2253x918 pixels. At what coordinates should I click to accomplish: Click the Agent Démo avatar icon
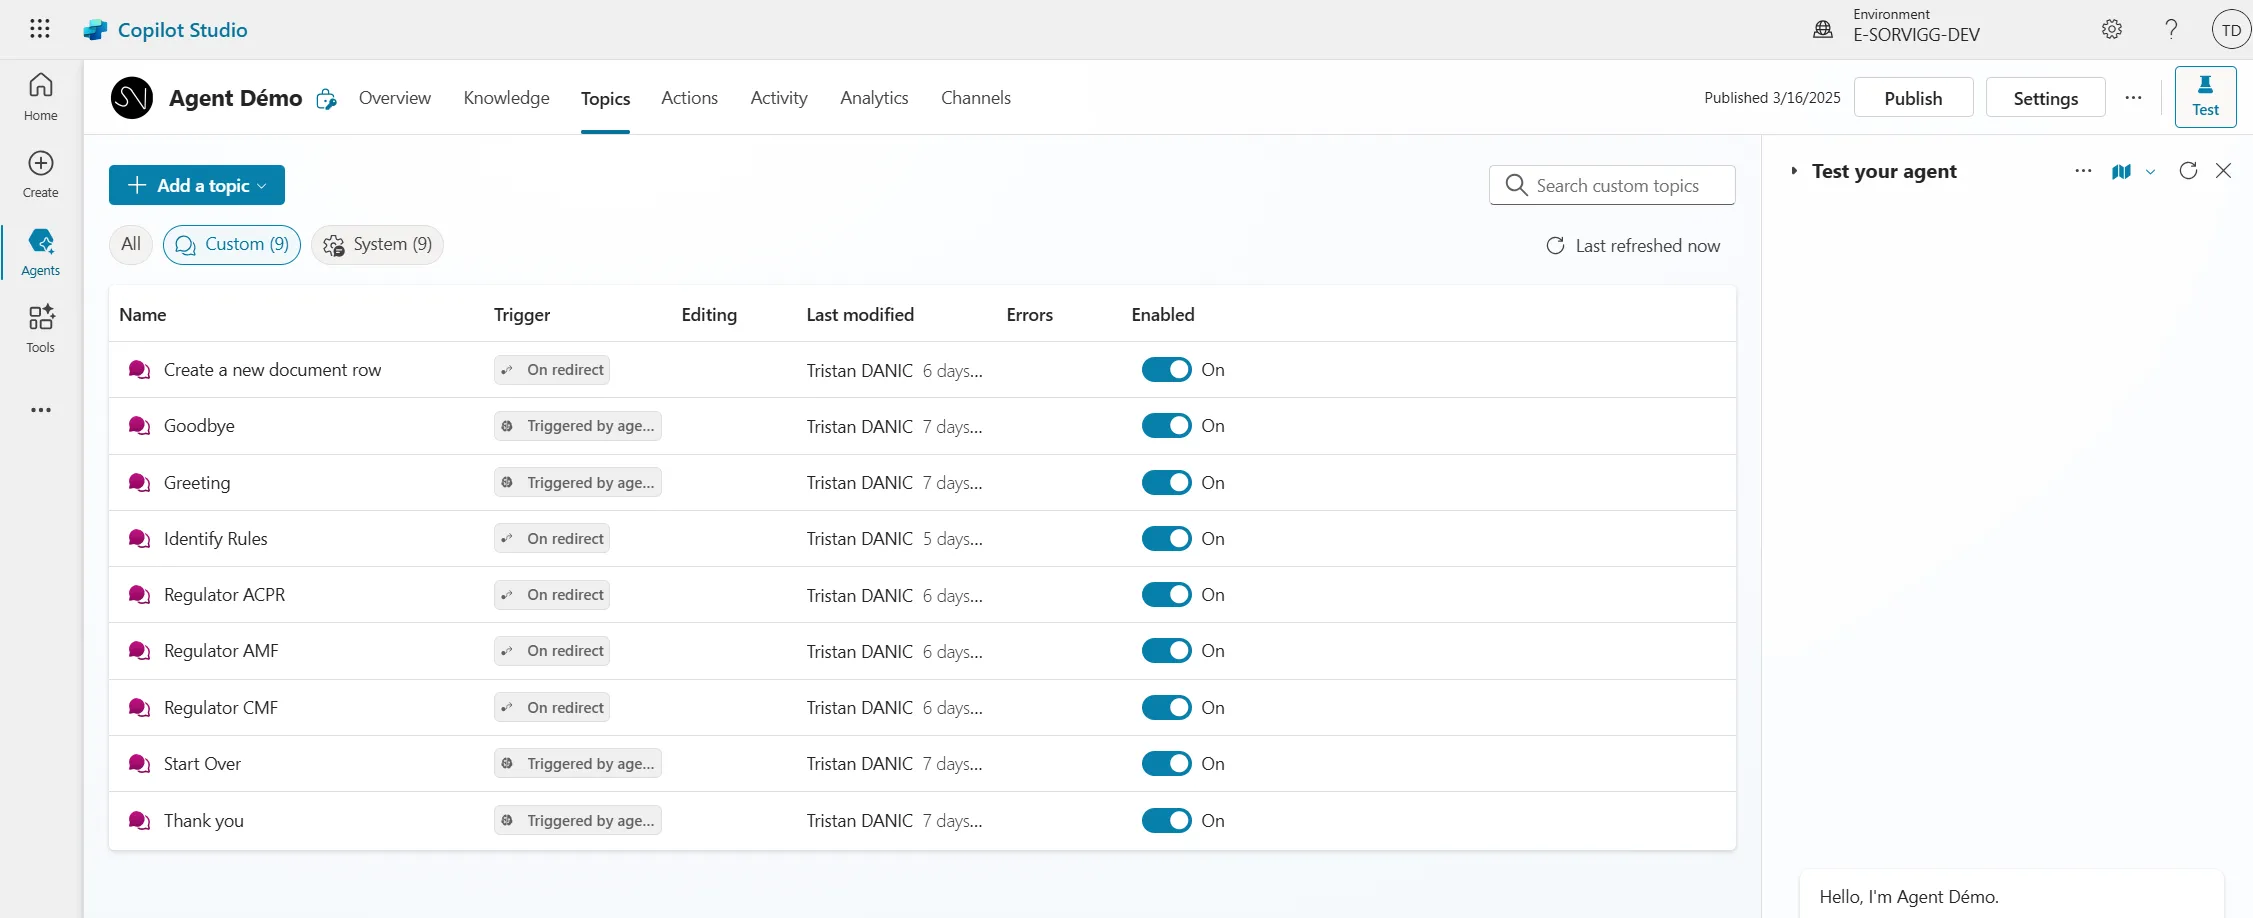coord(132,98)
